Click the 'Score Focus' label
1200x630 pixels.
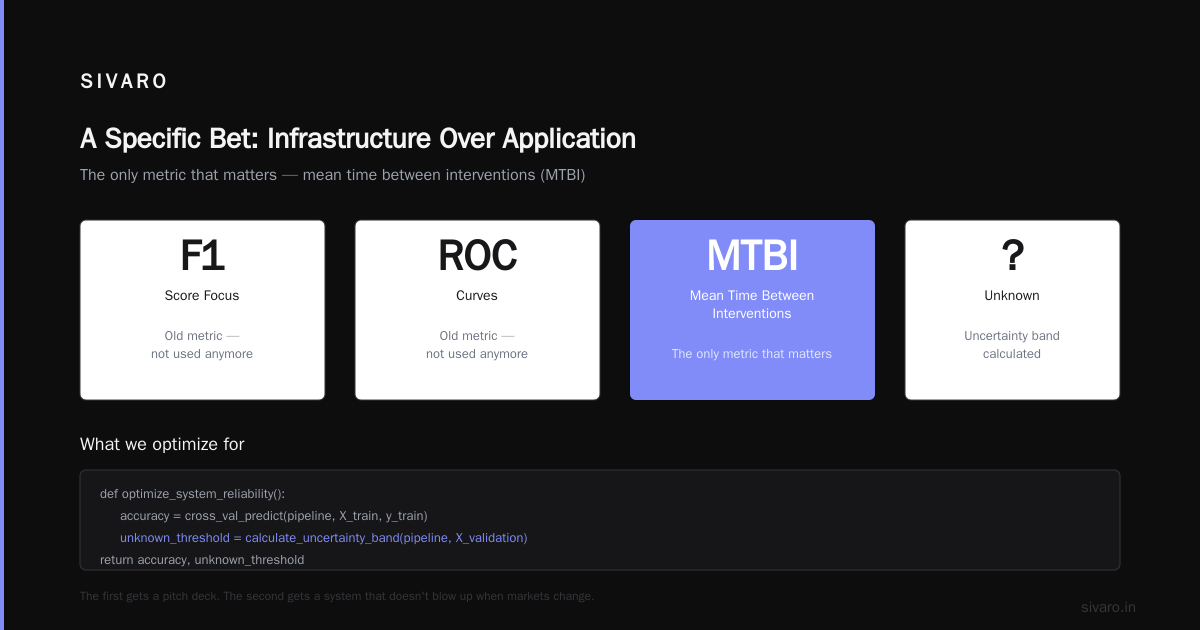[202, 296]
